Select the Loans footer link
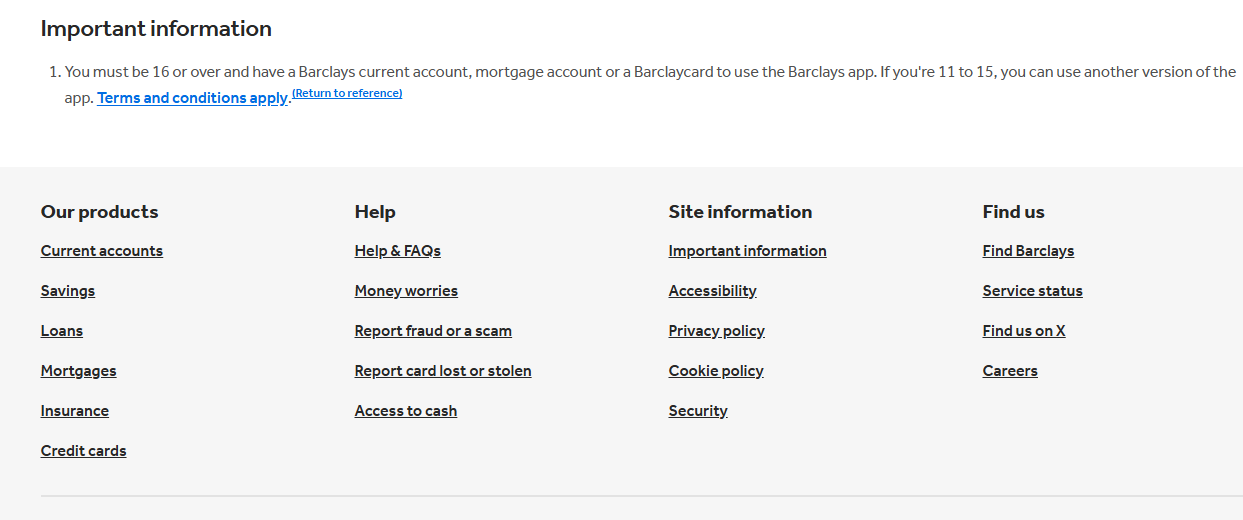The height and width of the screenshot is (520, 1243). click(62, 331)
